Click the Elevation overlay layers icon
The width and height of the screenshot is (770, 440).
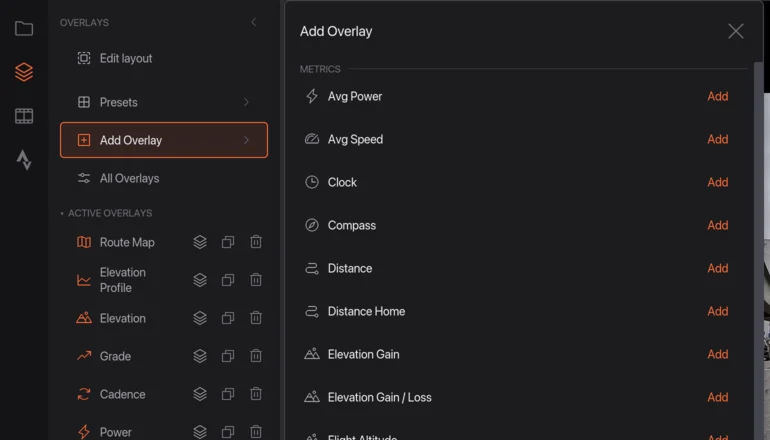[200, 318]
